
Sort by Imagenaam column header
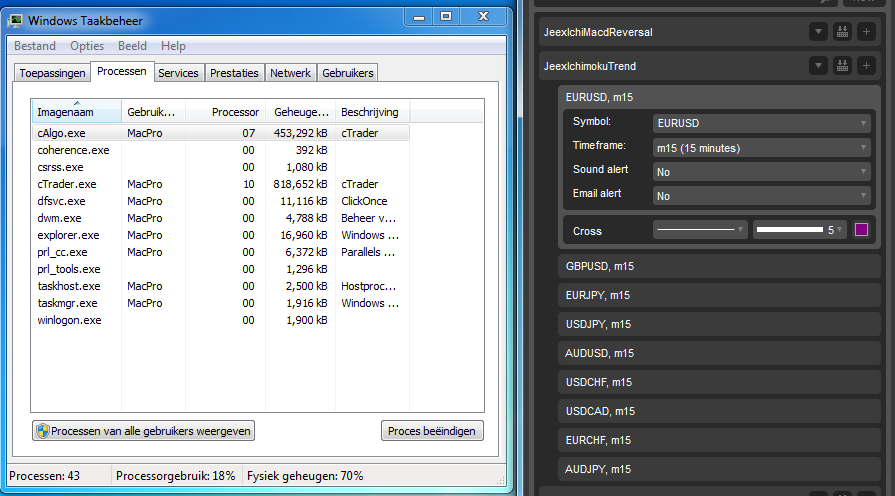pos(76,112)
